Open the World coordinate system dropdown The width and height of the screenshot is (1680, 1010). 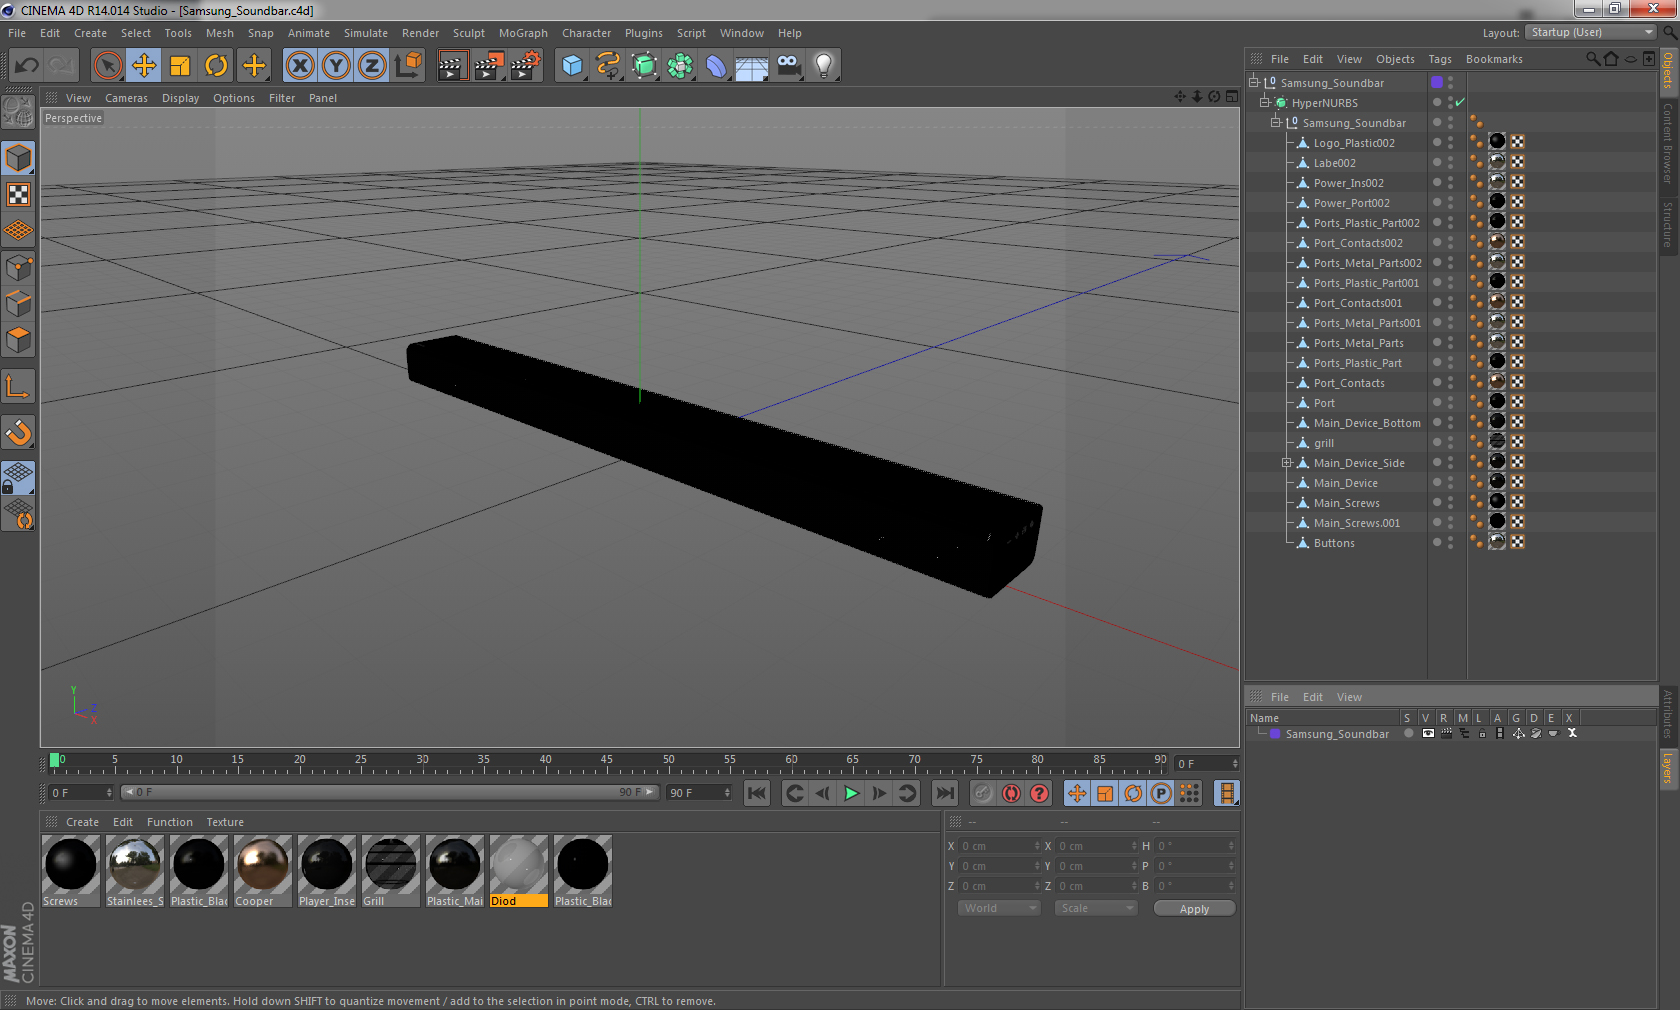[x=999, y=908]
